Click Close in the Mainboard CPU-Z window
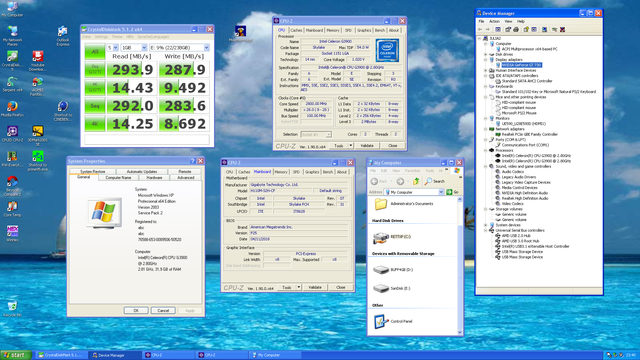The image size is (640, 360). (341, 287)
